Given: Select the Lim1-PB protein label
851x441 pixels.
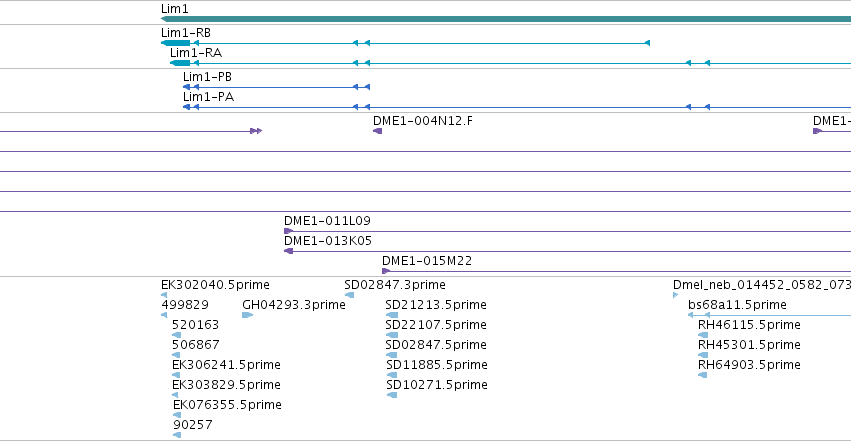Looking at the screenshot, I should (x=207, y=76).
